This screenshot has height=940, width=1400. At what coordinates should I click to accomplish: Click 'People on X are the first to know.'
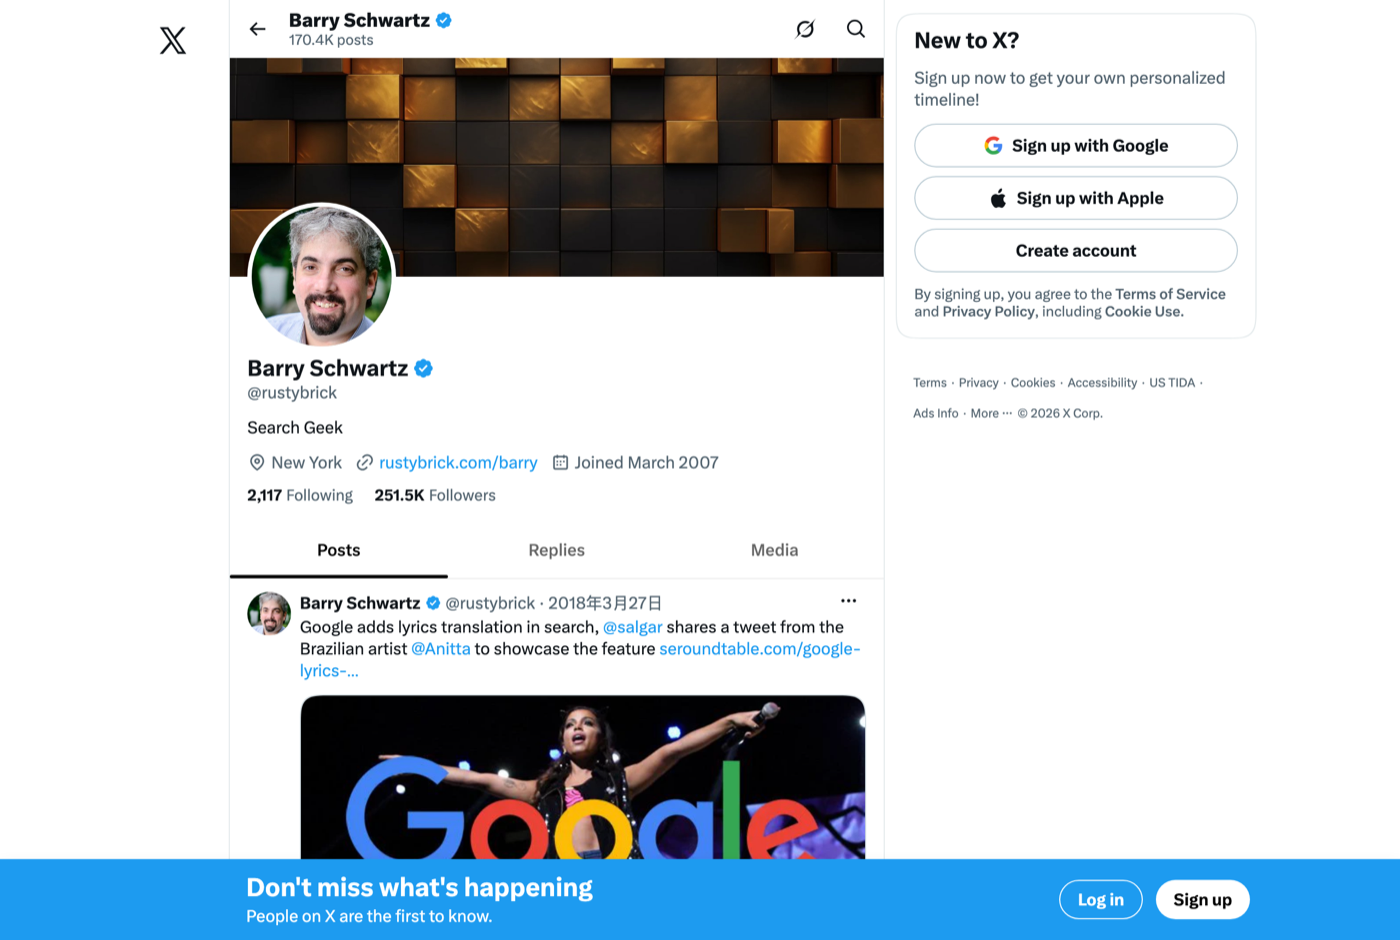(x=369, y=916)
